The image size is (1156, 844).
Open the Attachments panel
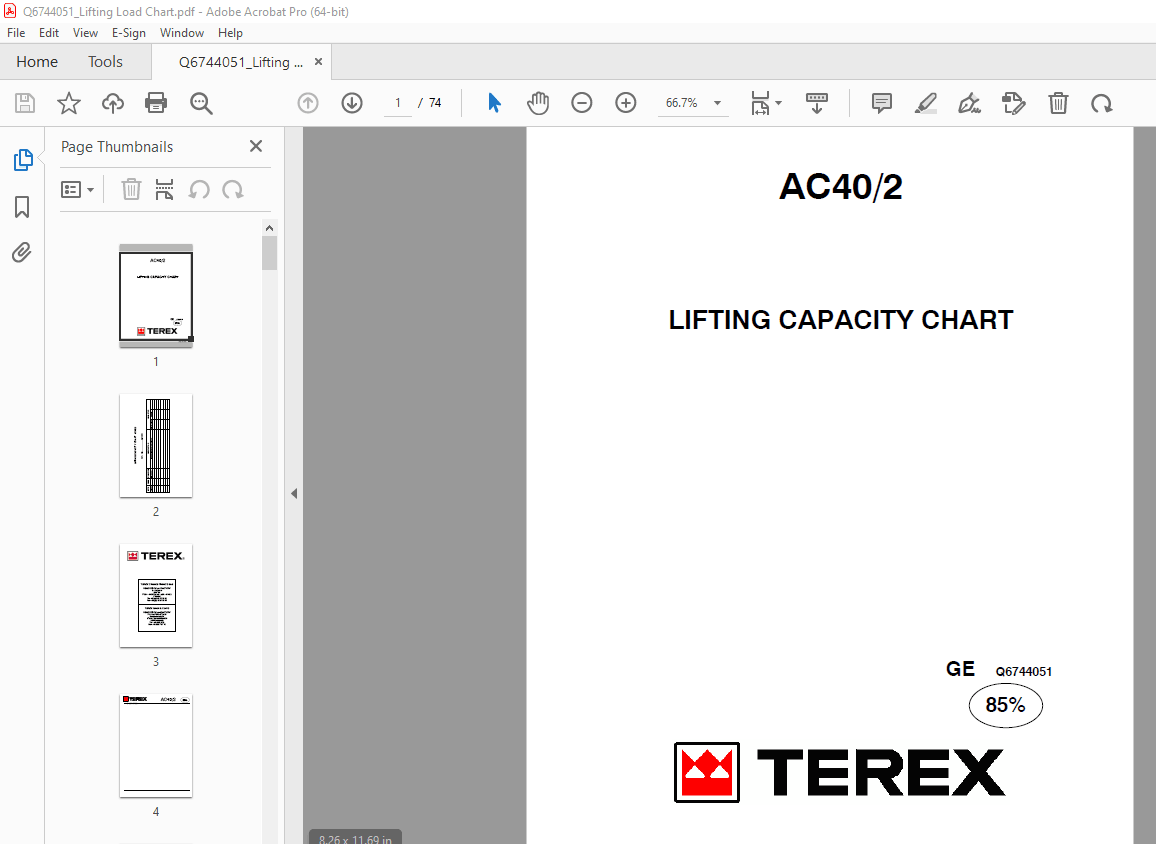tap(22, 252)
